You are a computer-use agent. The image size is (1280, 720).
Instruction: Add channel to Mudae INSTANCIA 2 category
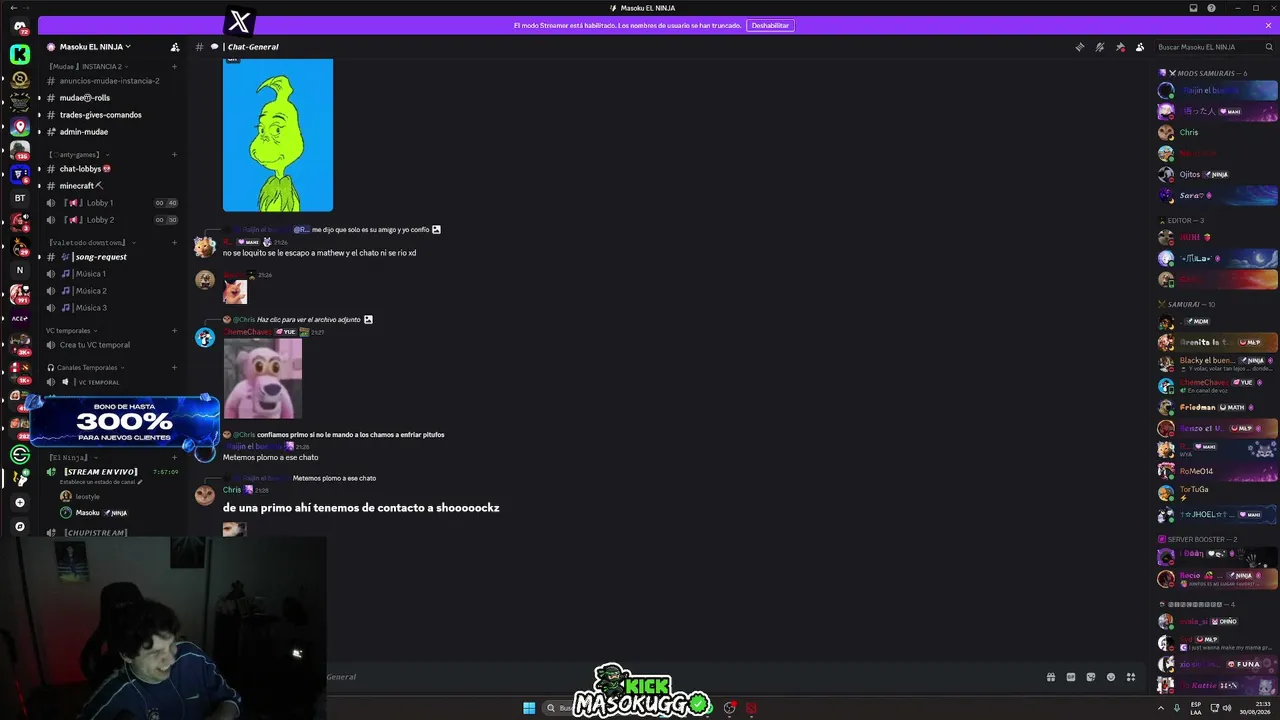click(x=174, y=67)
